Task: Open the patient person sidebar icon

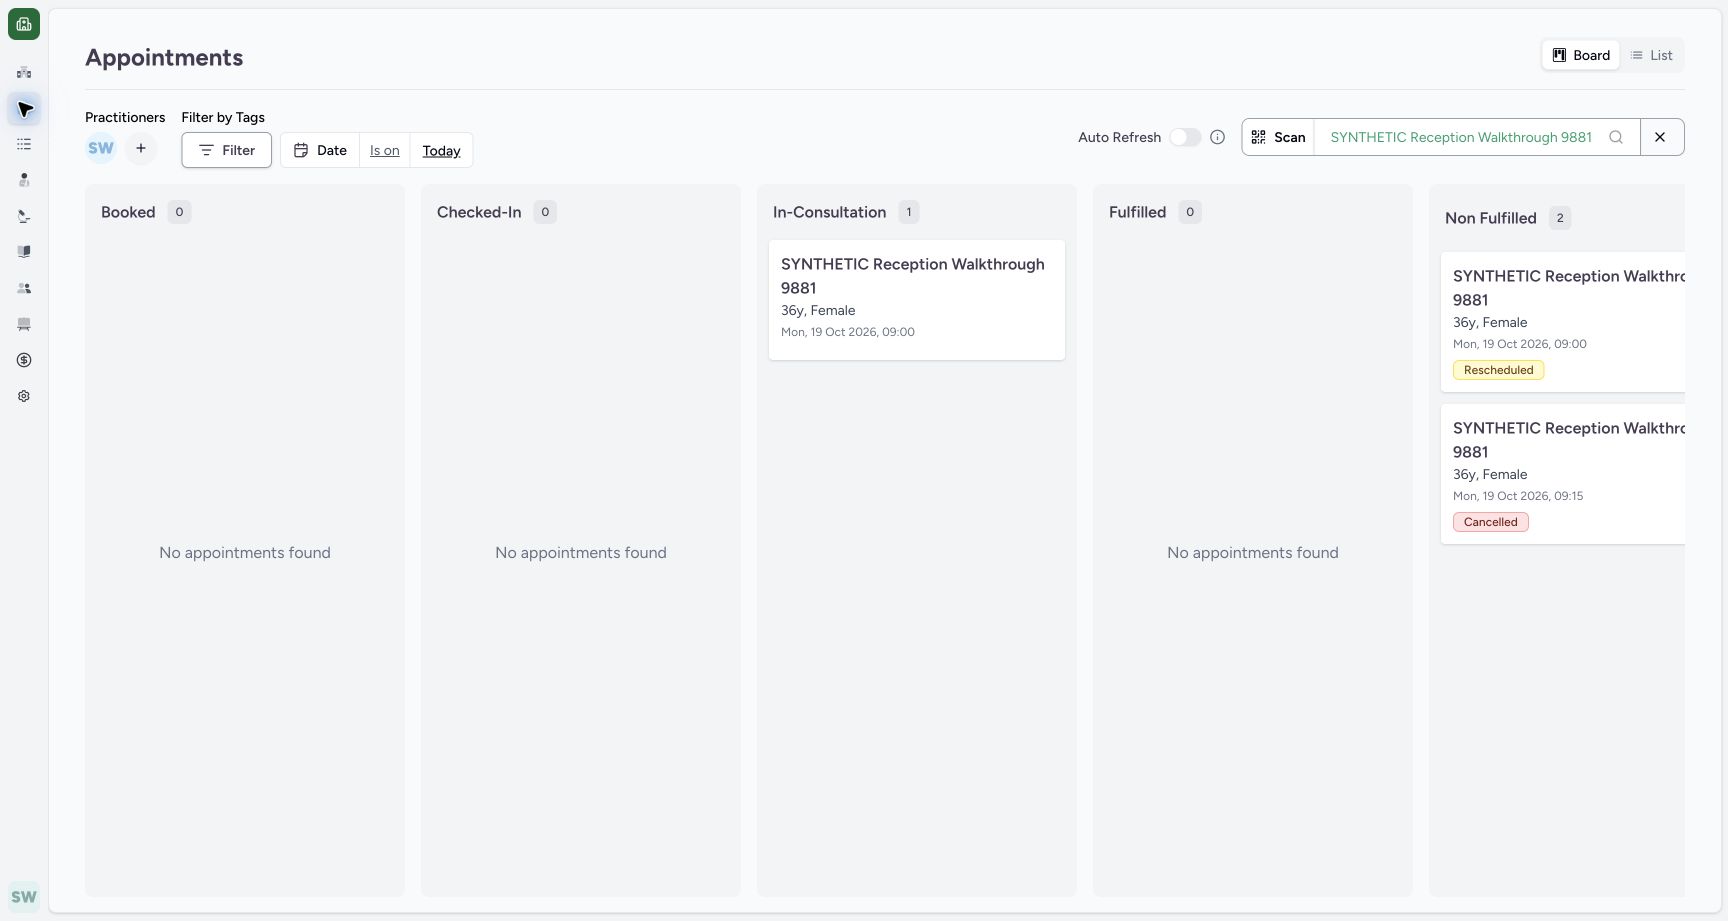Action: pos(24,180)
